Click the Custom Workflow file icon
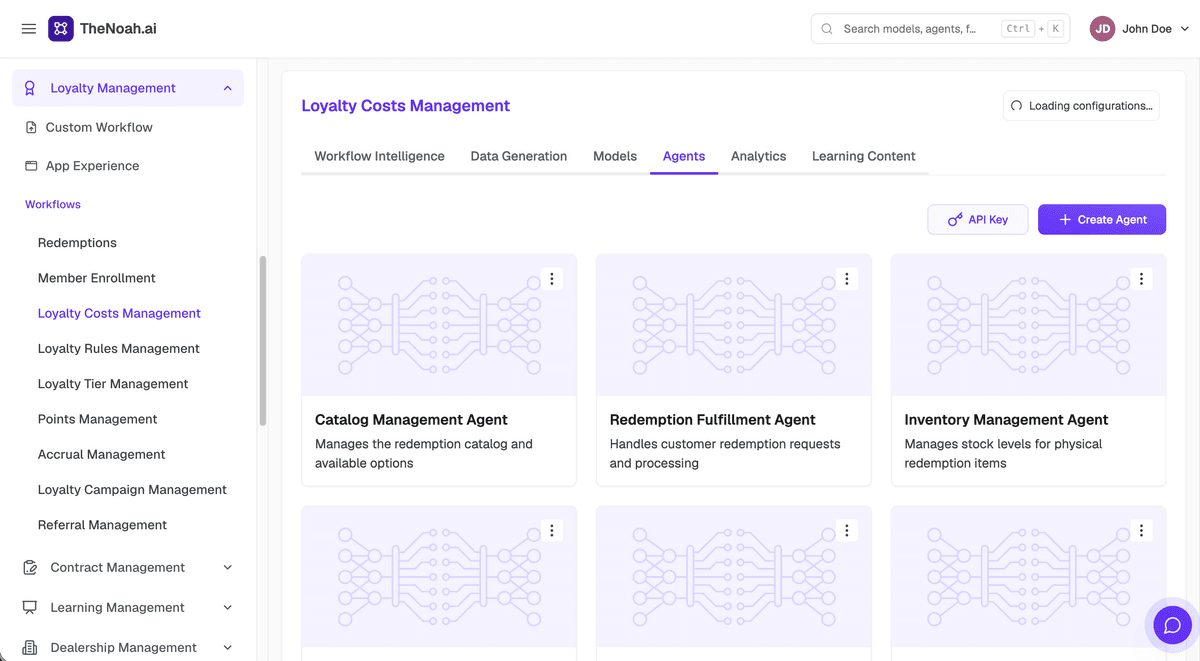Viewport: 1200px width, 661px height. click(x=31, y=127)
